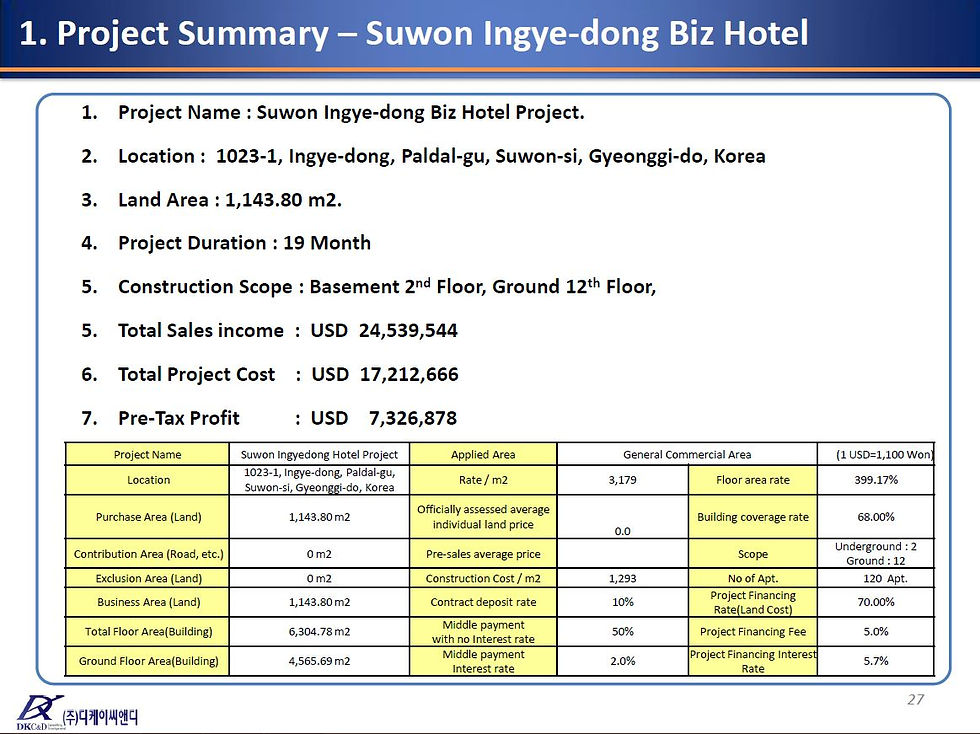This screenshot has height=734, width=980.
Task: Select the 1,293 construction cost value
Action: pos(622,578)
